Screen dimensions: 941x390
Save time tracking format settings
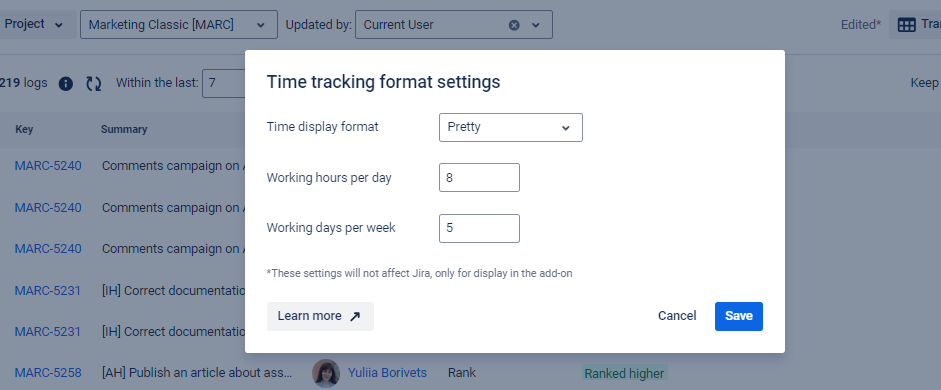[x=739, y=316]
